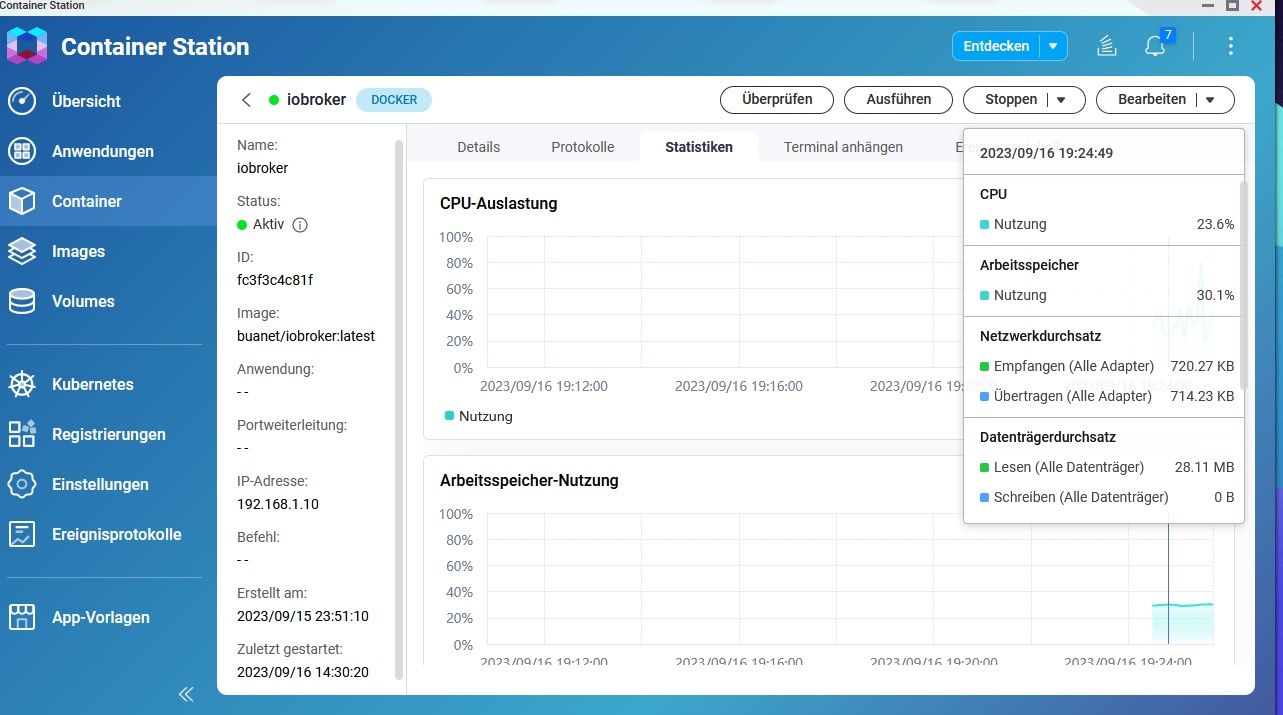The image size is (1283, 715).
Task: Maximize the Container Station window
Action: pyautogui.click(x=1233, y=6)
